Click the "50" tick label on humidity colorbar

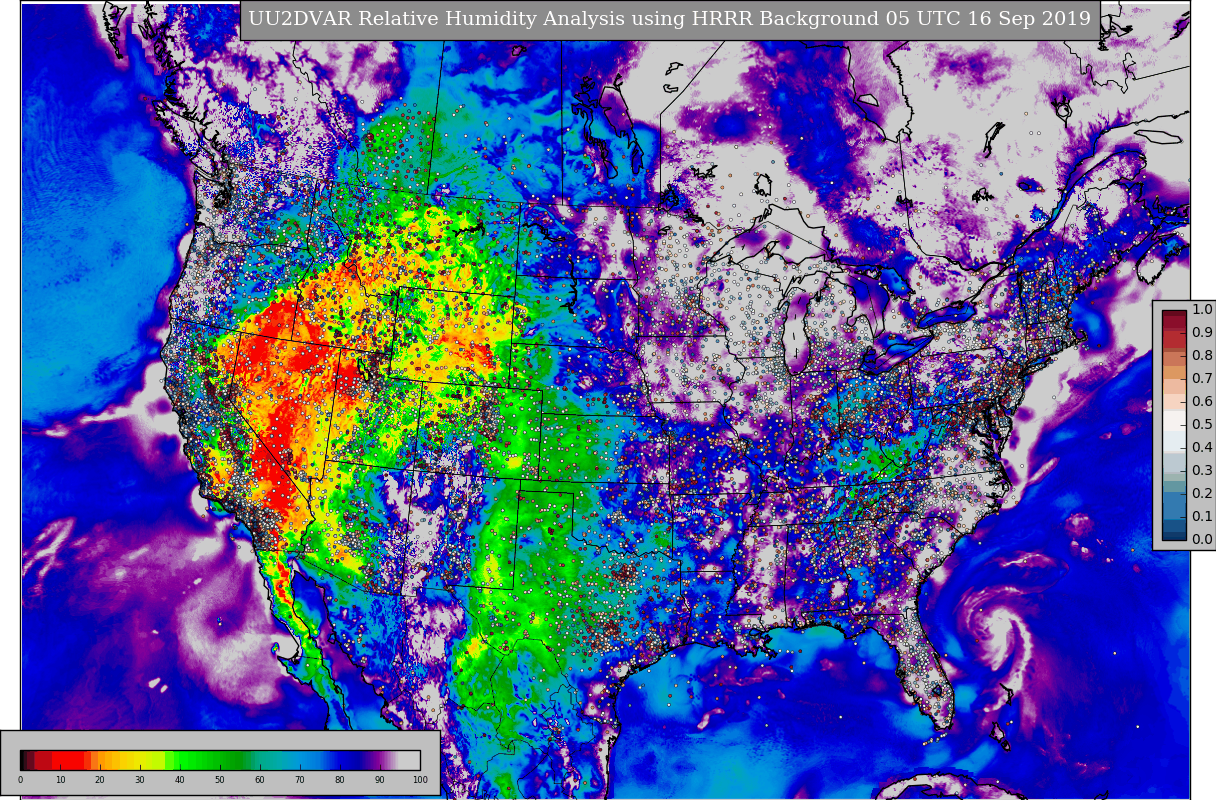(x=220, y=780)
